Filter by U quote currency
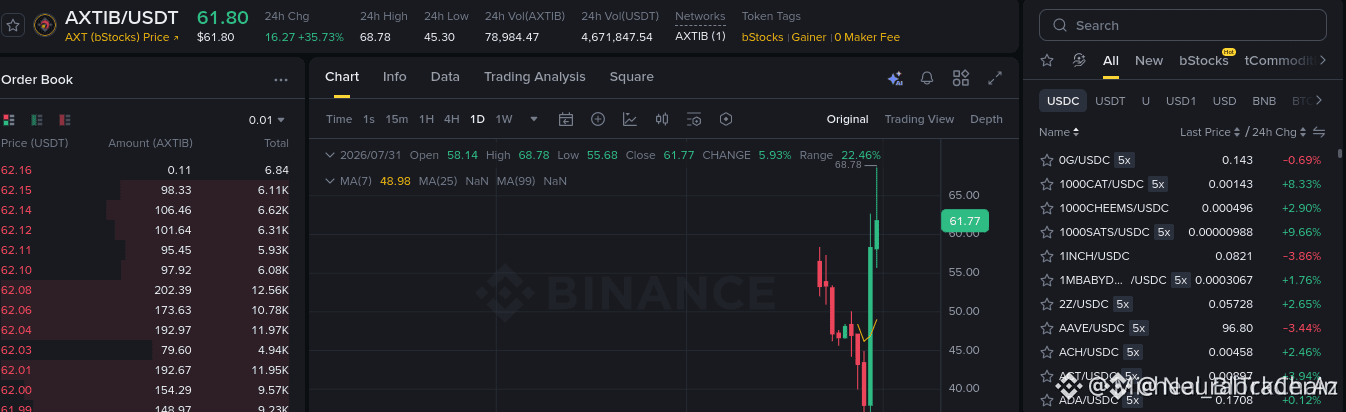 (x=1146, y=101)
